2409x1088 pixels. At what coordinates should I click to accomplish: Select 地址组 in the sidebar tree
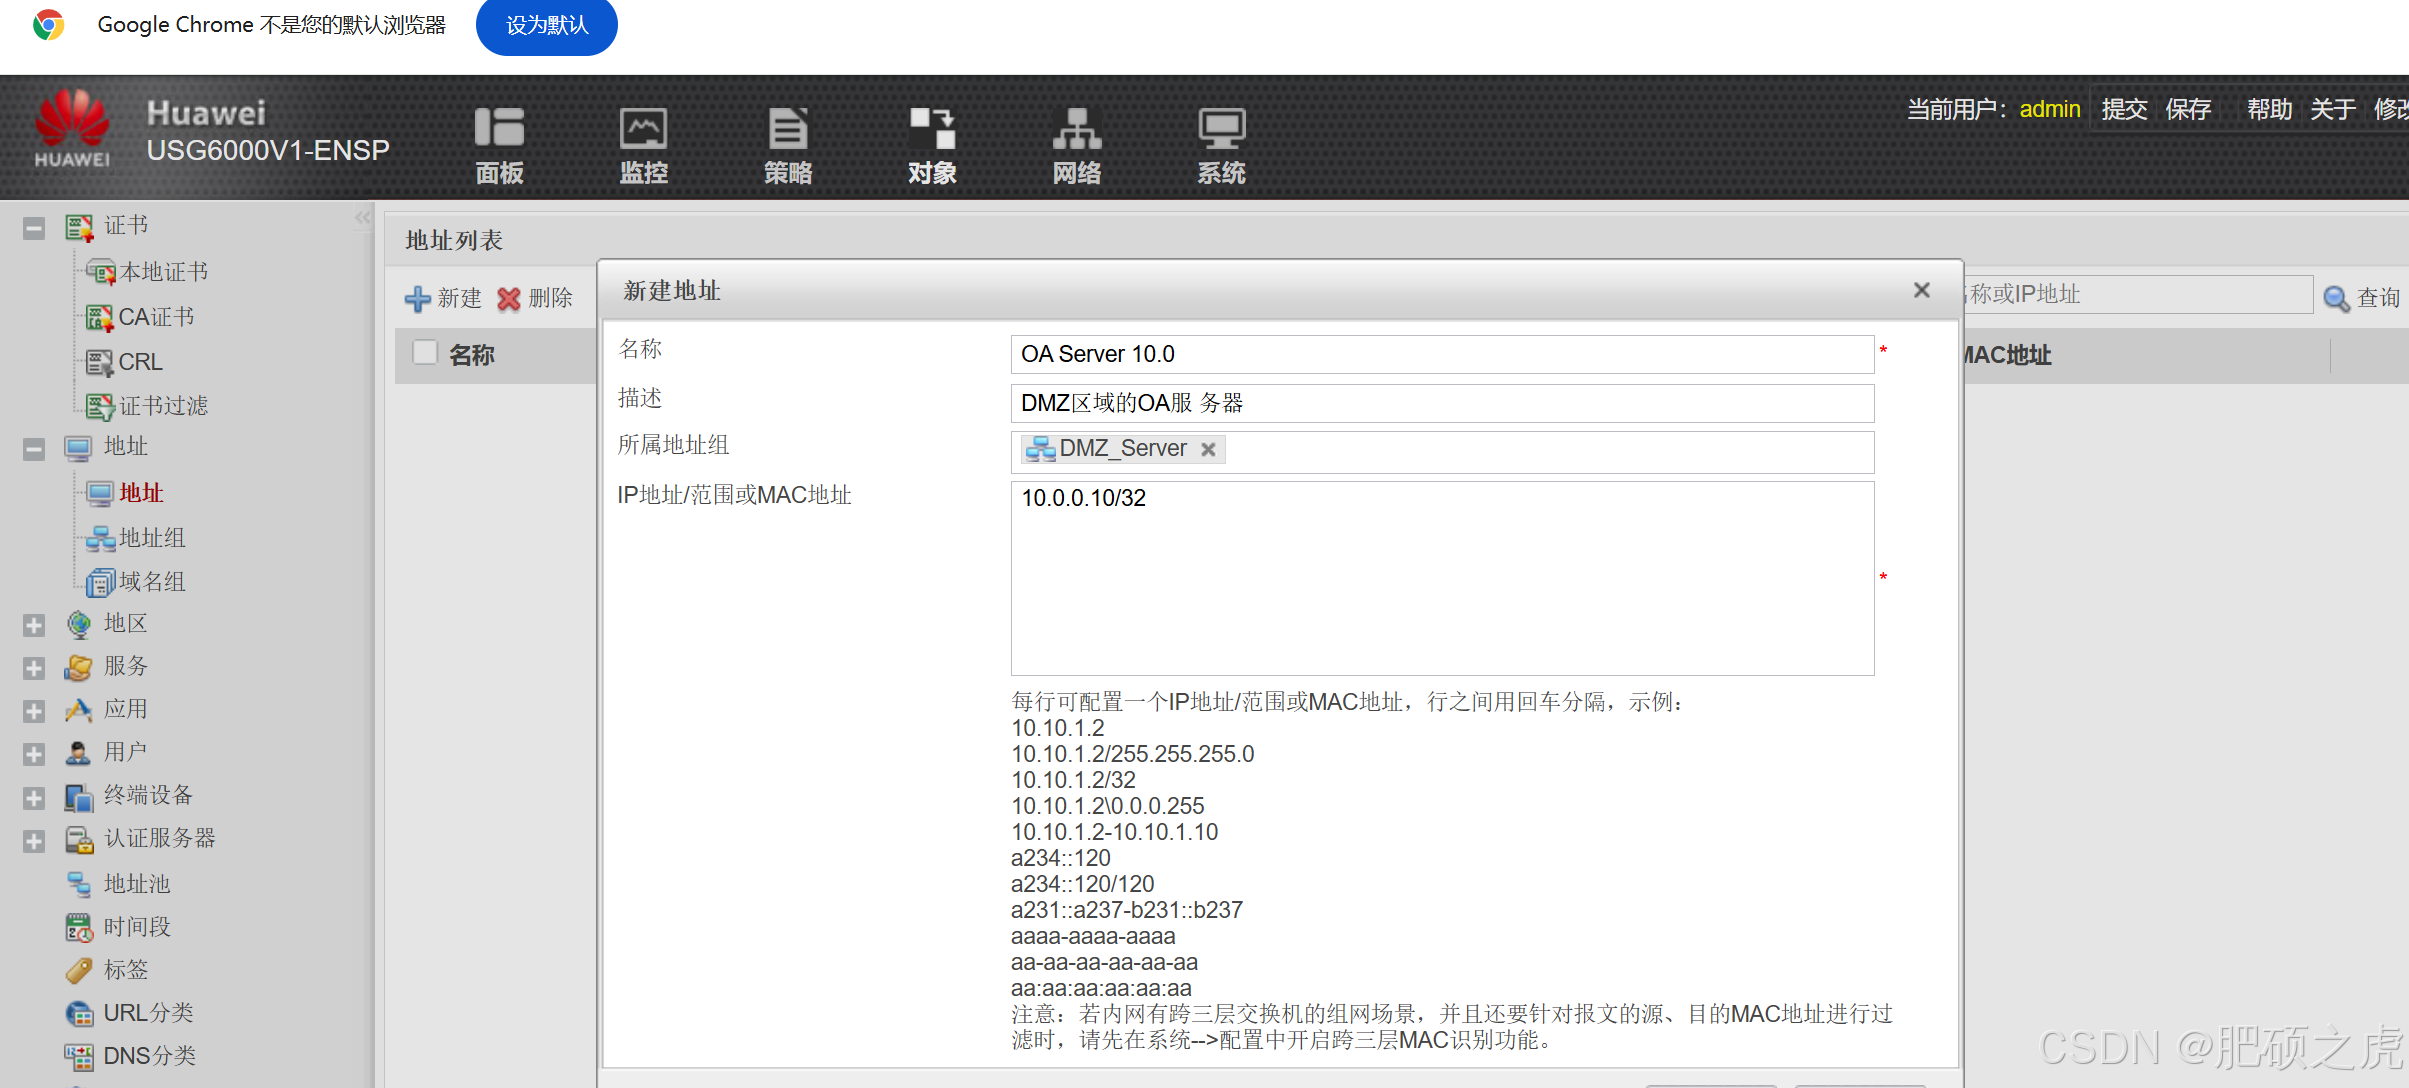click(x=151, y=538)
